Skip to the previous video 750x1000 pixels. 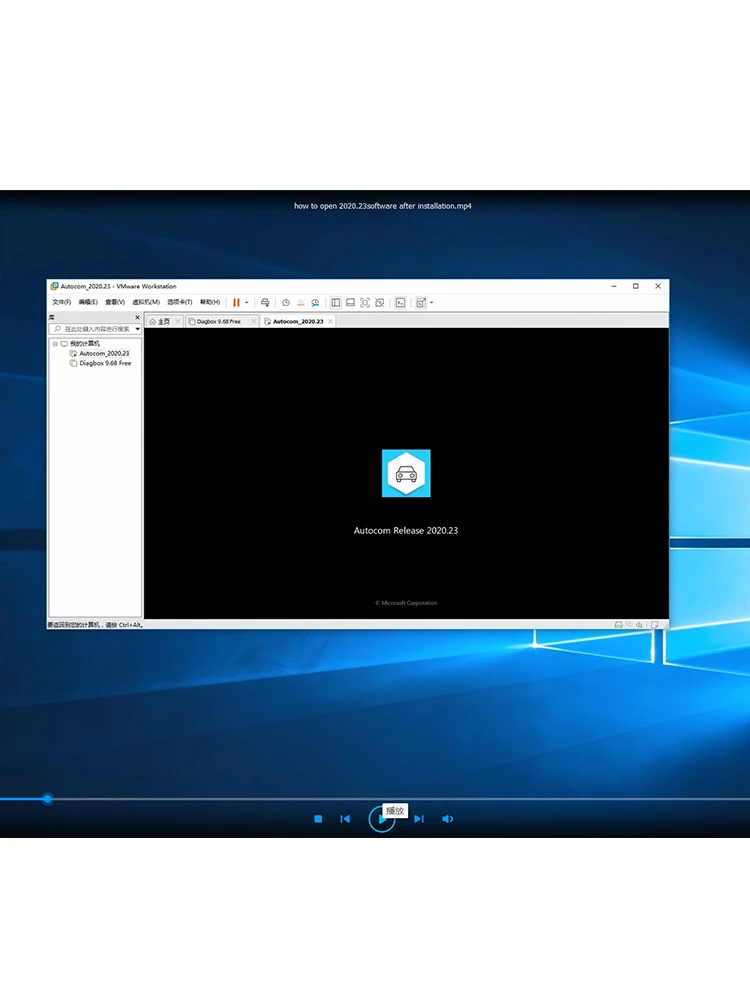tap(345, 819)
